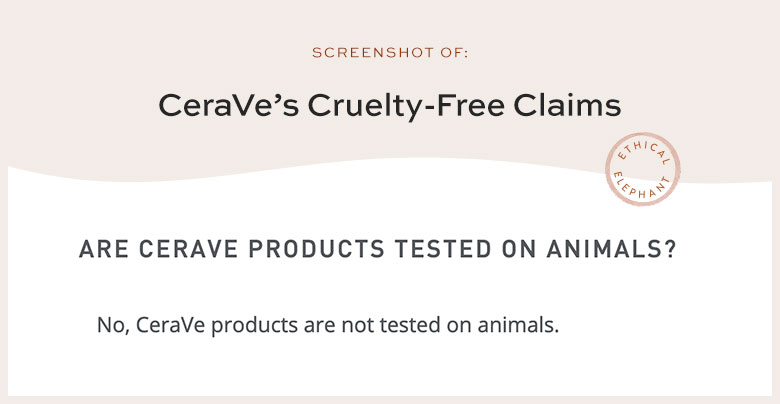Click 'not tested' in the answer sentence

[391, 325]
